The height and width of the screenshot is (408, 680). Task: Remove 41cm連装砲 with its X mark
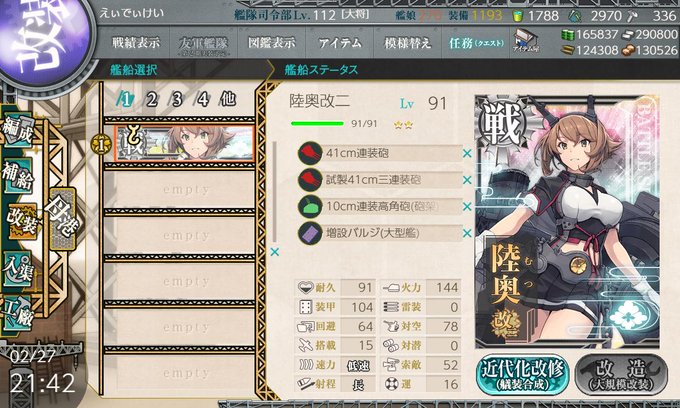coord(467,153)
